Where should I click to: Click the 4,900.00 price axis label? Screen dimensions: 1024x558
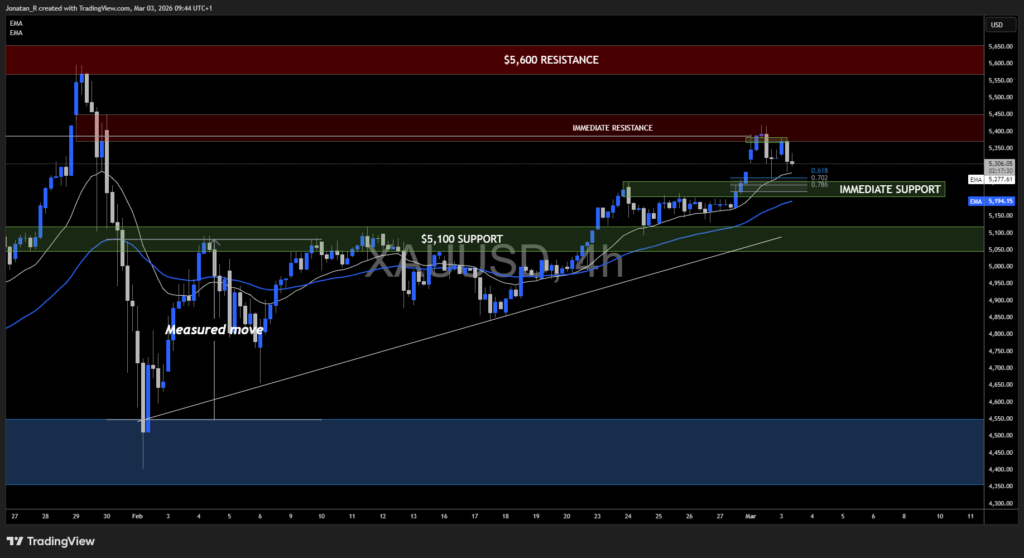[1000, 301]
